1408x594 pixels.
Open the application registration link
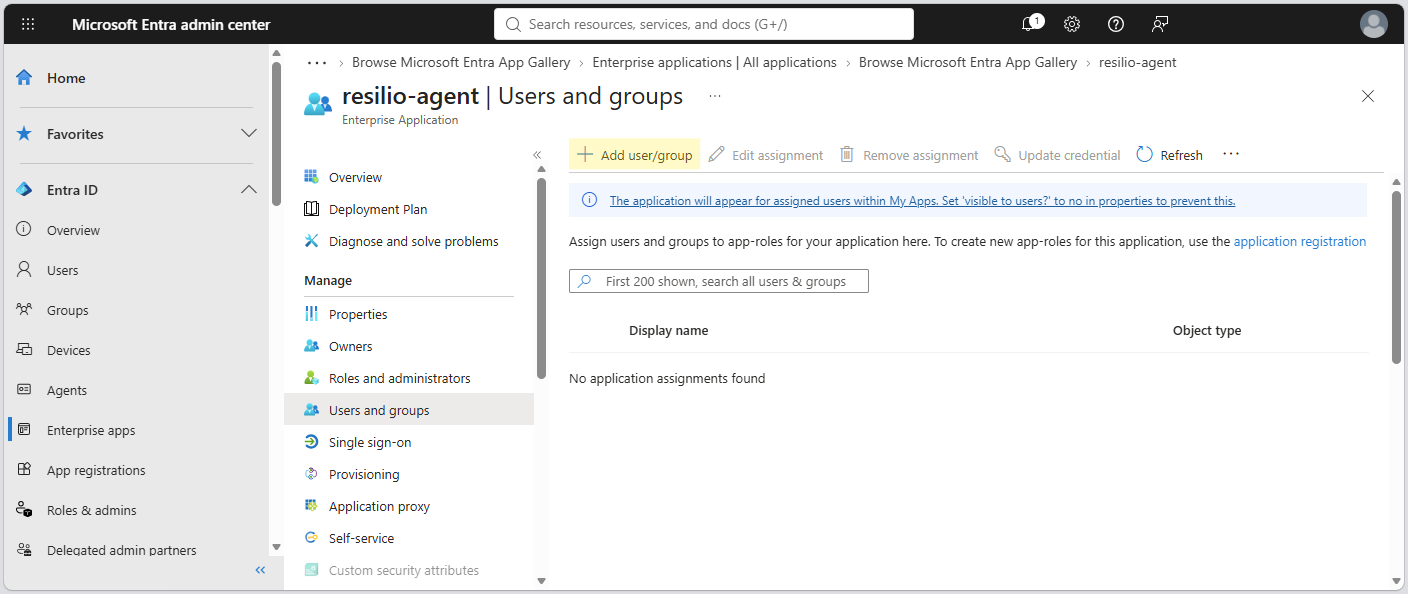click(1299, 241)
